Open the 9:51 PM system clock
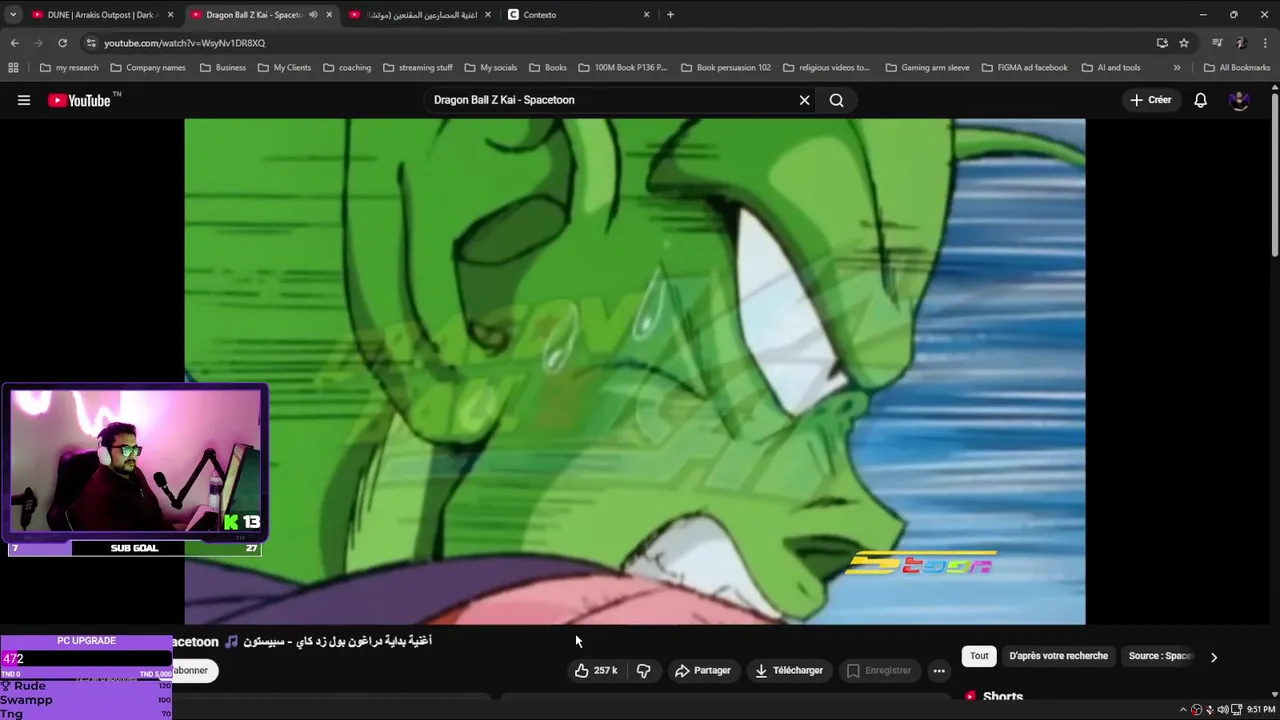The width and height of the screenshot is (1280, 720). pos(1260,709)
